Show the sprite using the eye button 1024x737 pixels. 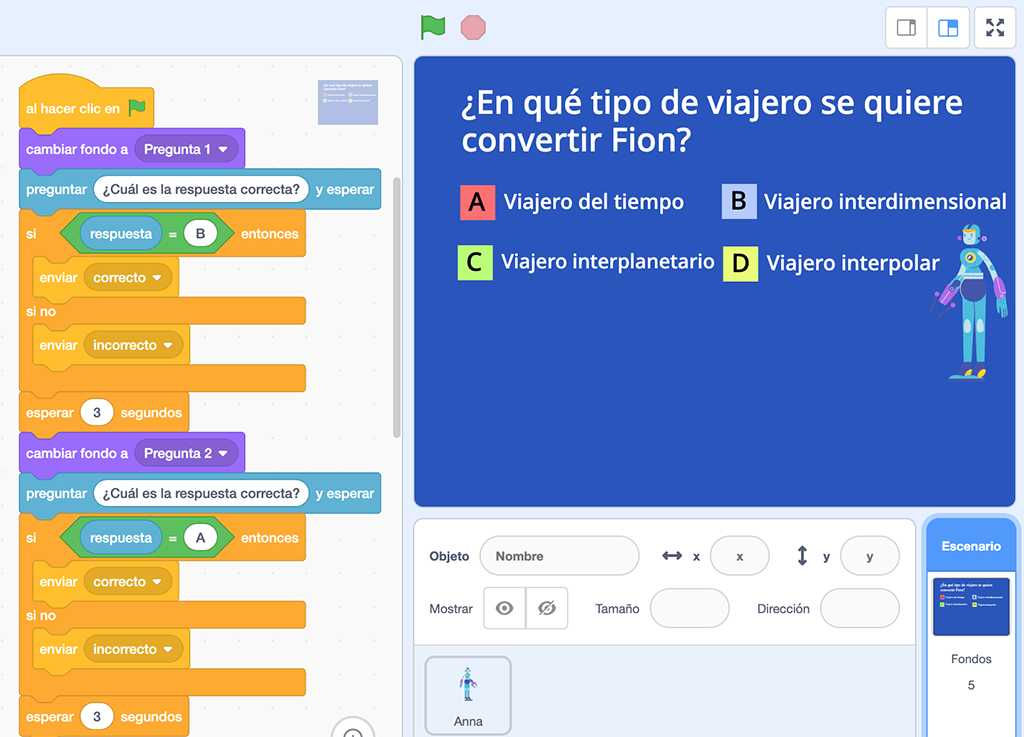(505, 608)
